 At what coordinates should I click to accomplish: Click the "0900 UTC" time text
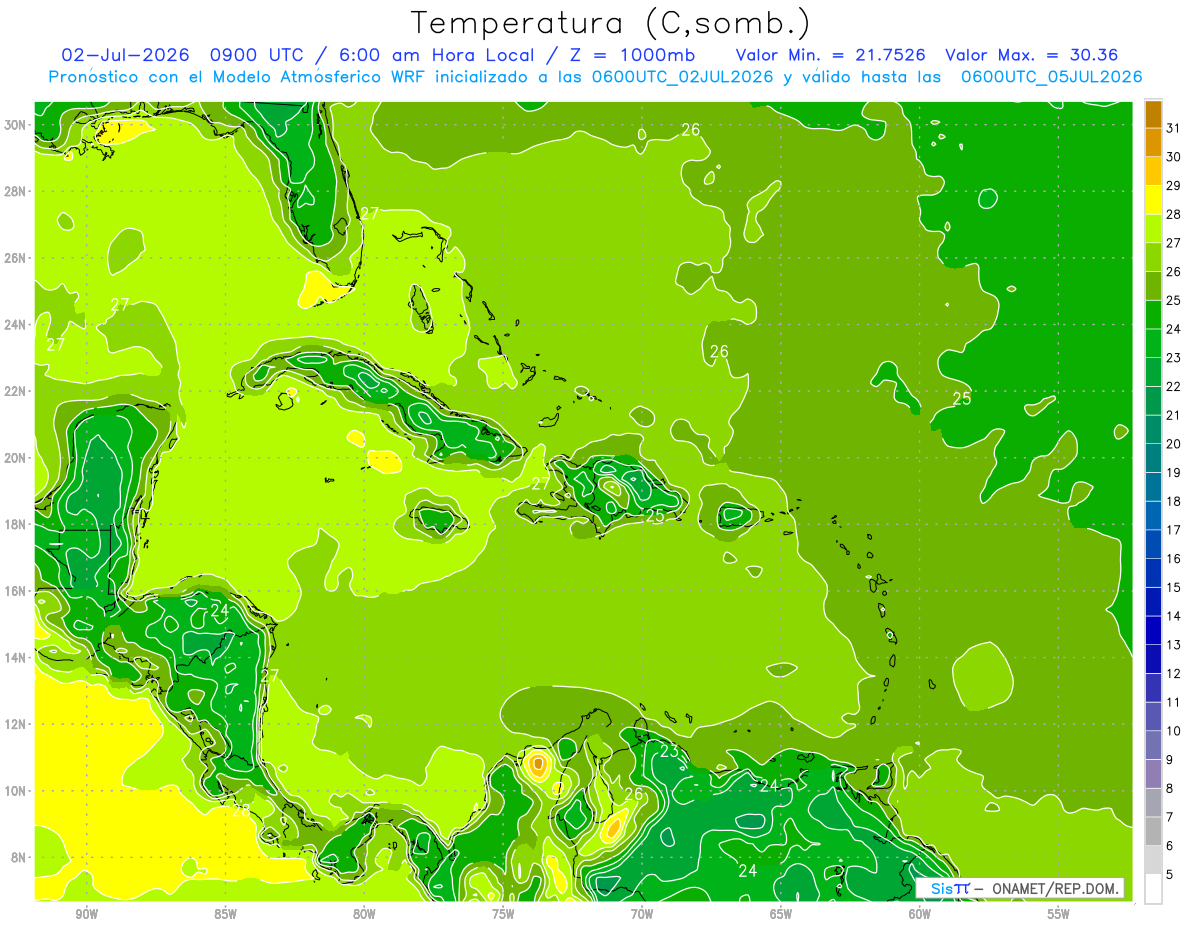pyautogui.click(x=255, y=55)
